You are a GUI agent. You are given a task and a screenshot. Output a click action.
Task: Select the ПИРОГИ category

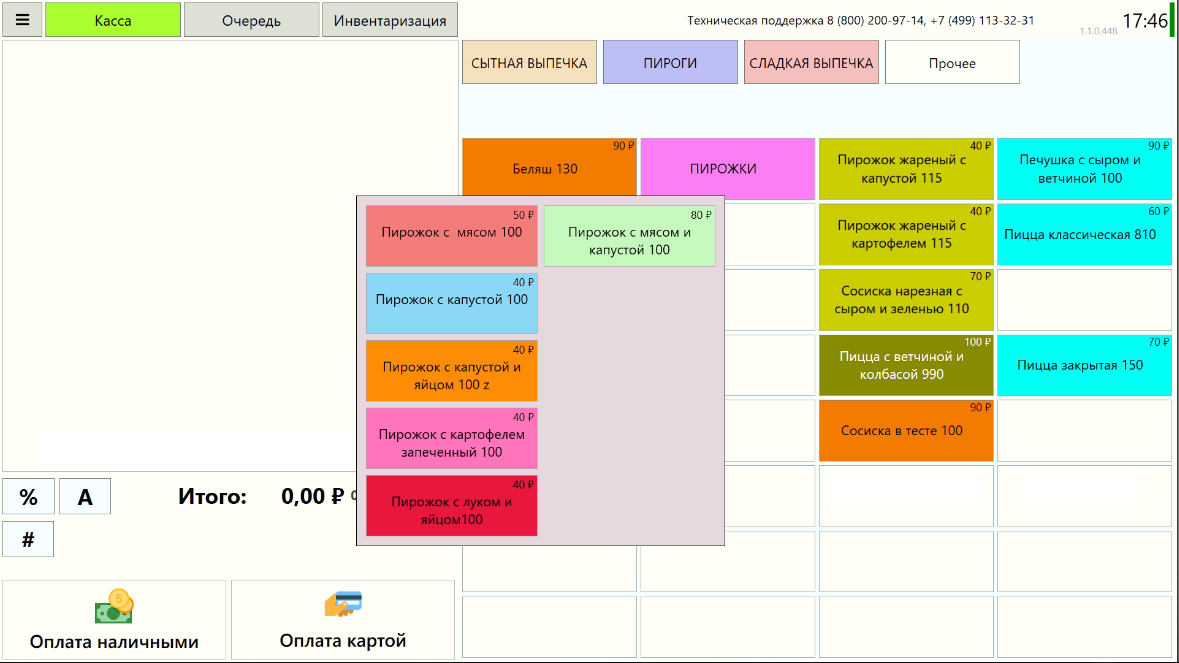[670, 63]
